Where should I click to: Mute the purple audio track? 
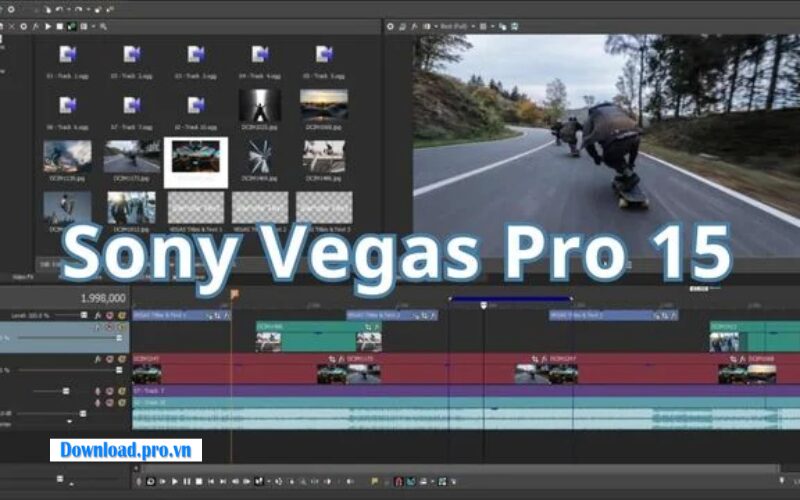pyautogui.click(x=109, y=391)
